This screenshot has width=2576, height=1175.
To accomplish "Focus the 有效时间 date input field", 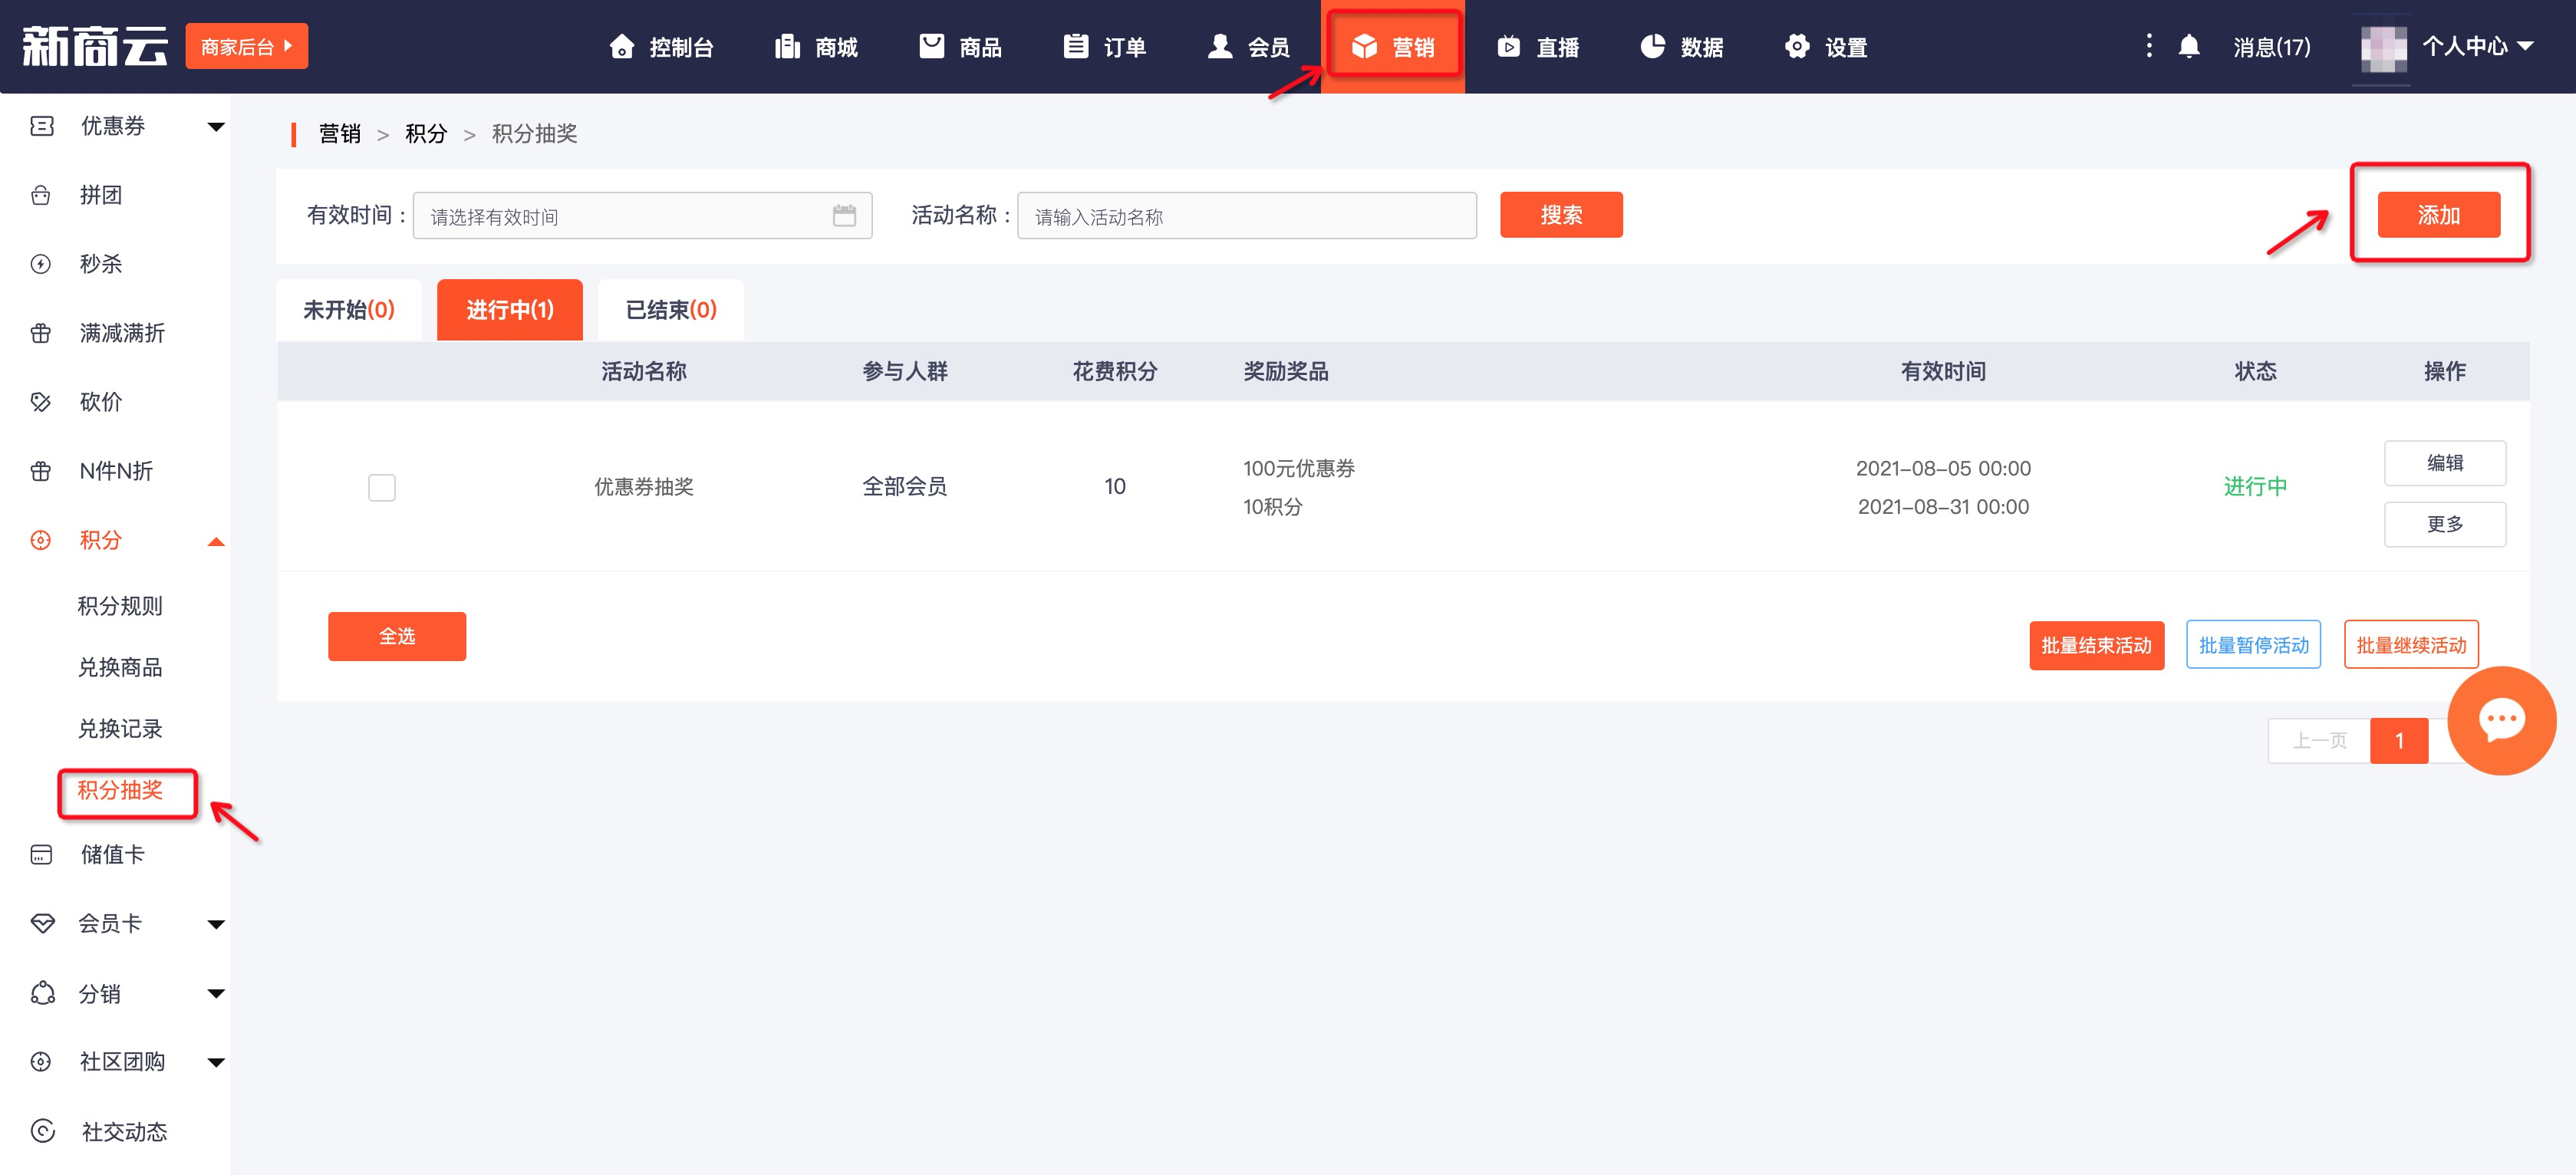I will [642, 215].
